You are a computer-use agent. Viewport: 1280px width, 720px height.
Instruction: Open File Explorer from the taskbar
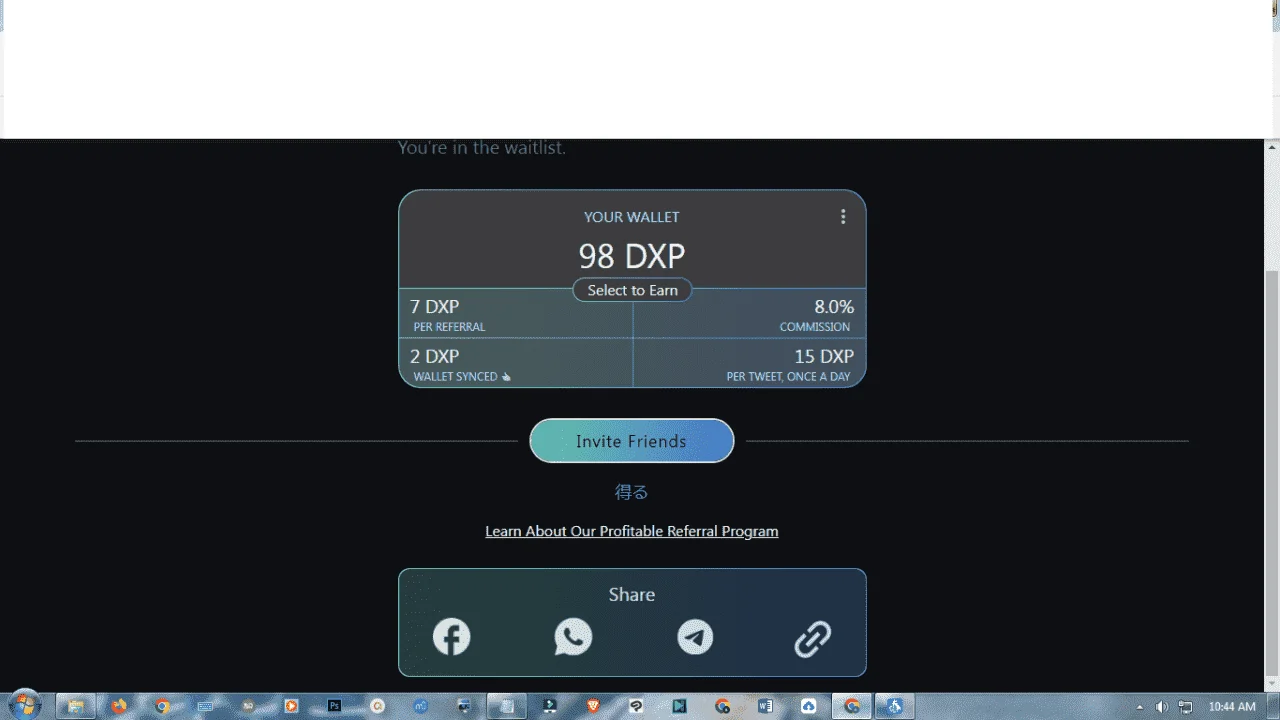[76, 706]
